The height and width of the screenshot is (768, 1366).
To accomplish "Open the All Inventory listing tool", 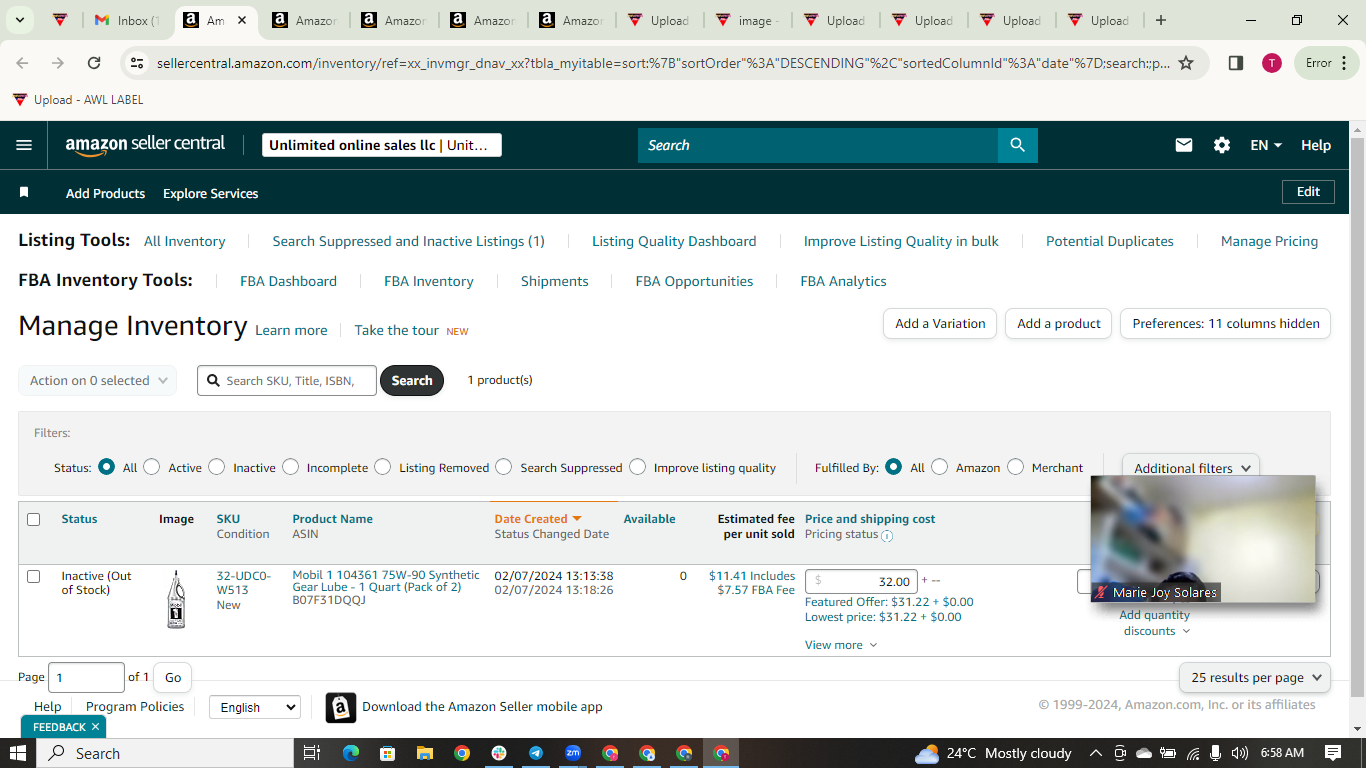I will tap(185, 241).
